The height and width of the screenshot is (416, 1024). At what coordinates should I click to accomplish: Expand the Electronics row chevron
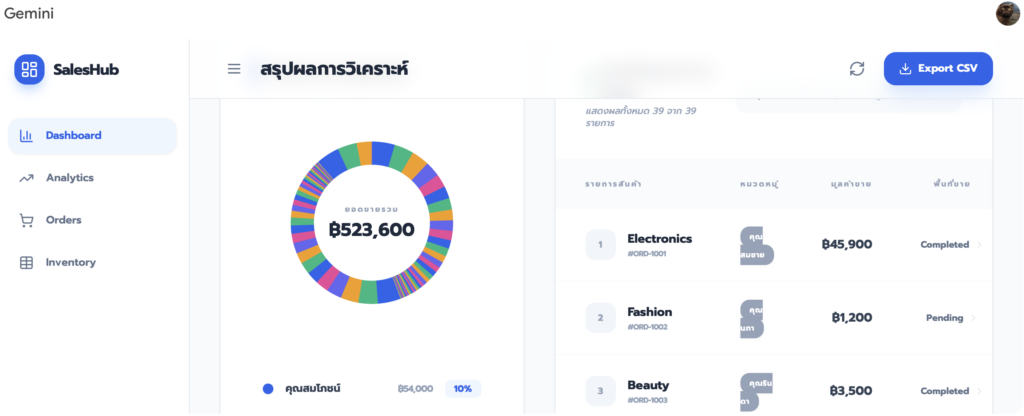(x=978, y=245)
